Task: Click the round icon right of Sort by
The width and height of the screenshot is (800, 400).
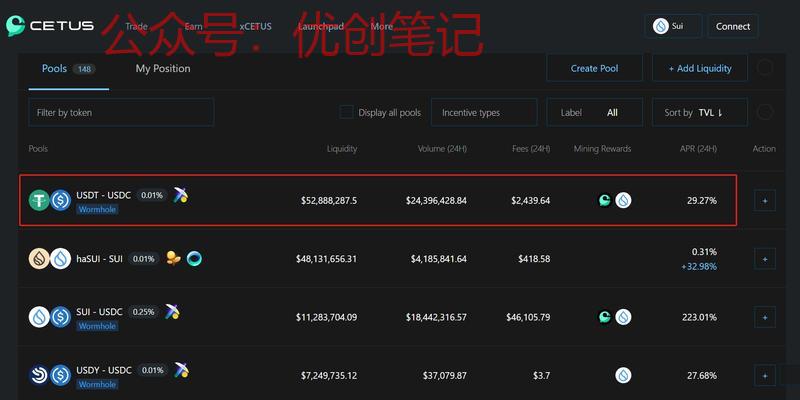Action: coord(764,112)
